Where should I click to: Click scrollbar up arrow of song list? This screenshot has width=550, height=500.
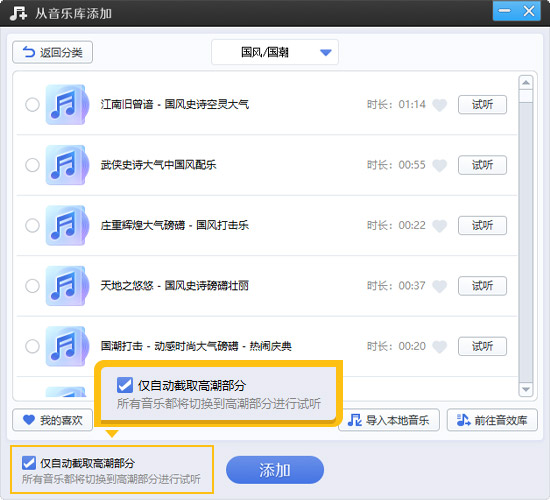(x=525, y=83)
